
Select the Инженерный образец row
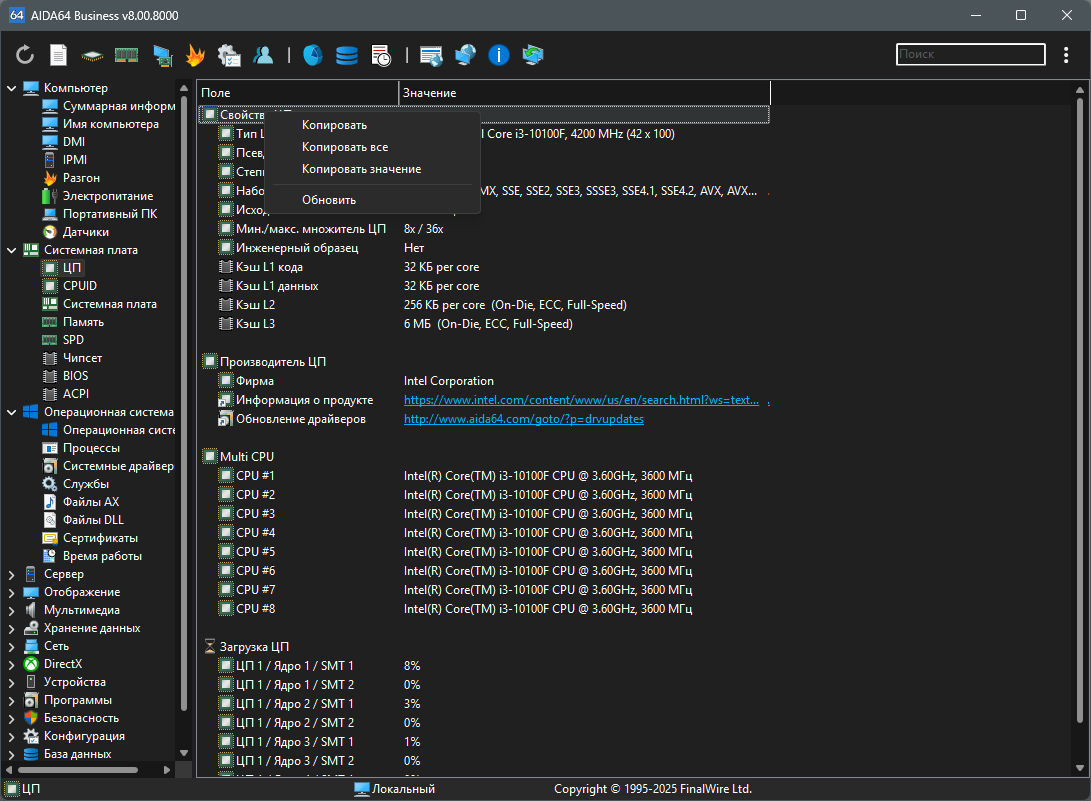point(484,248)
